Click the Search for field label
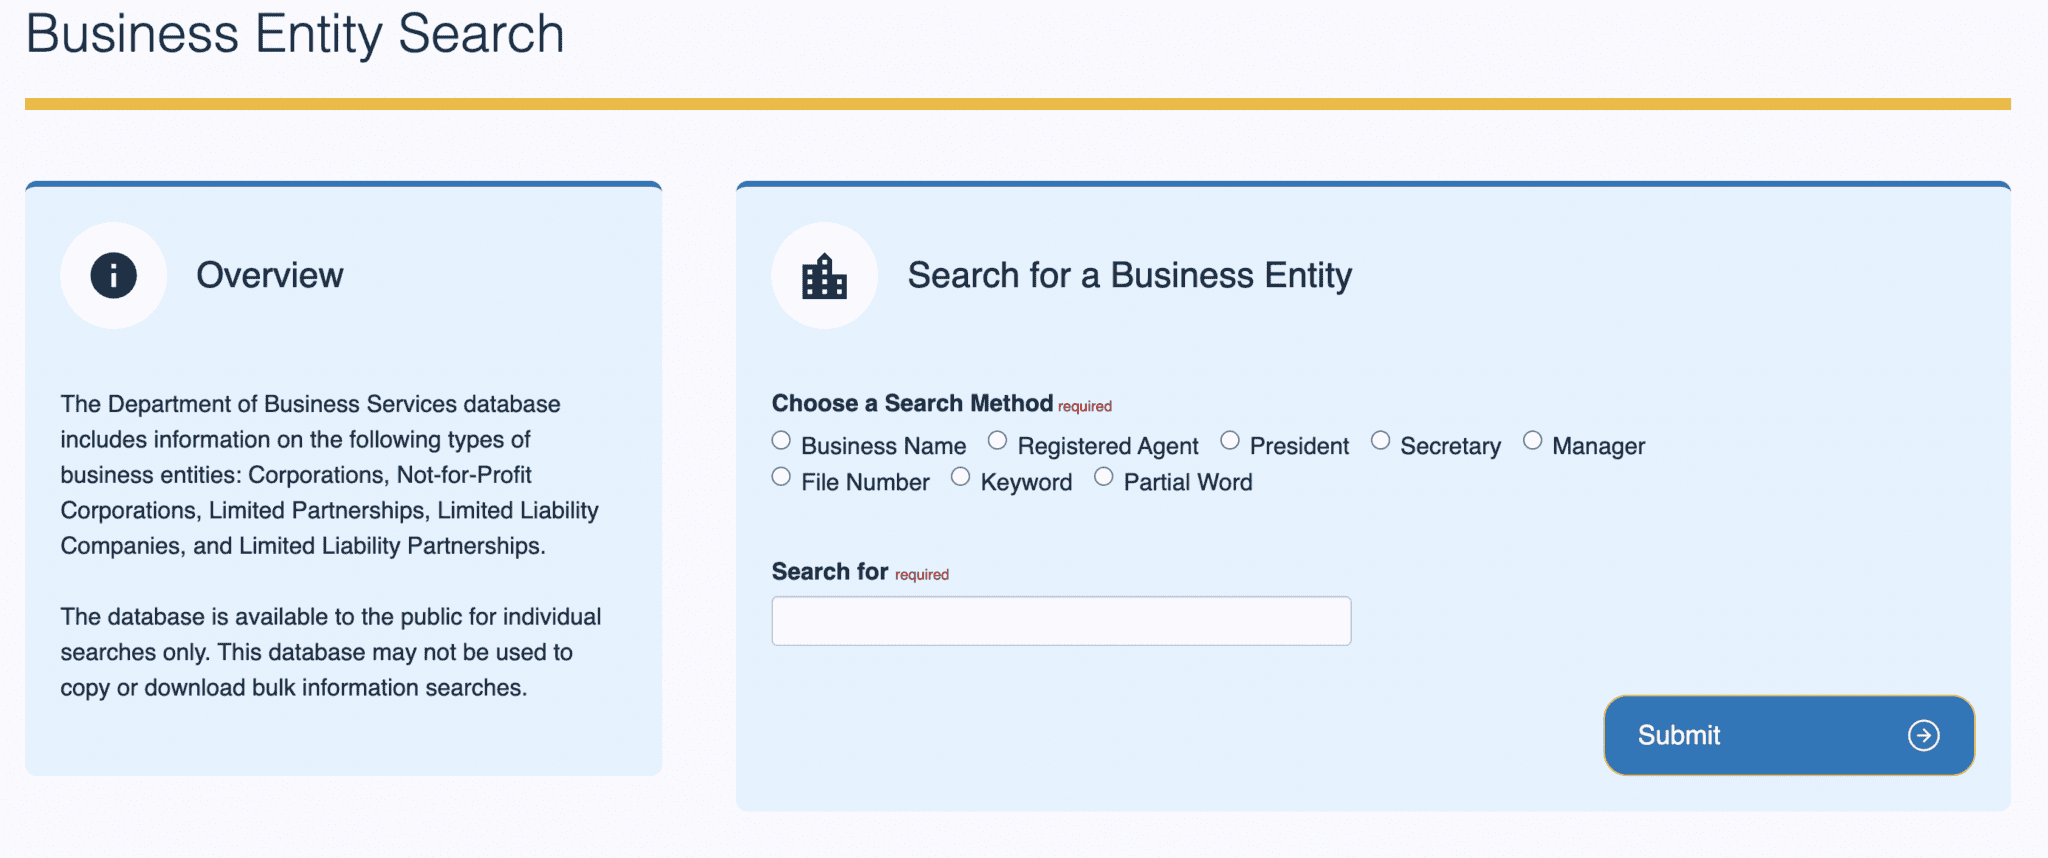Image resolution: width=2048 pixels, height=858 pixels. (830, 571)
